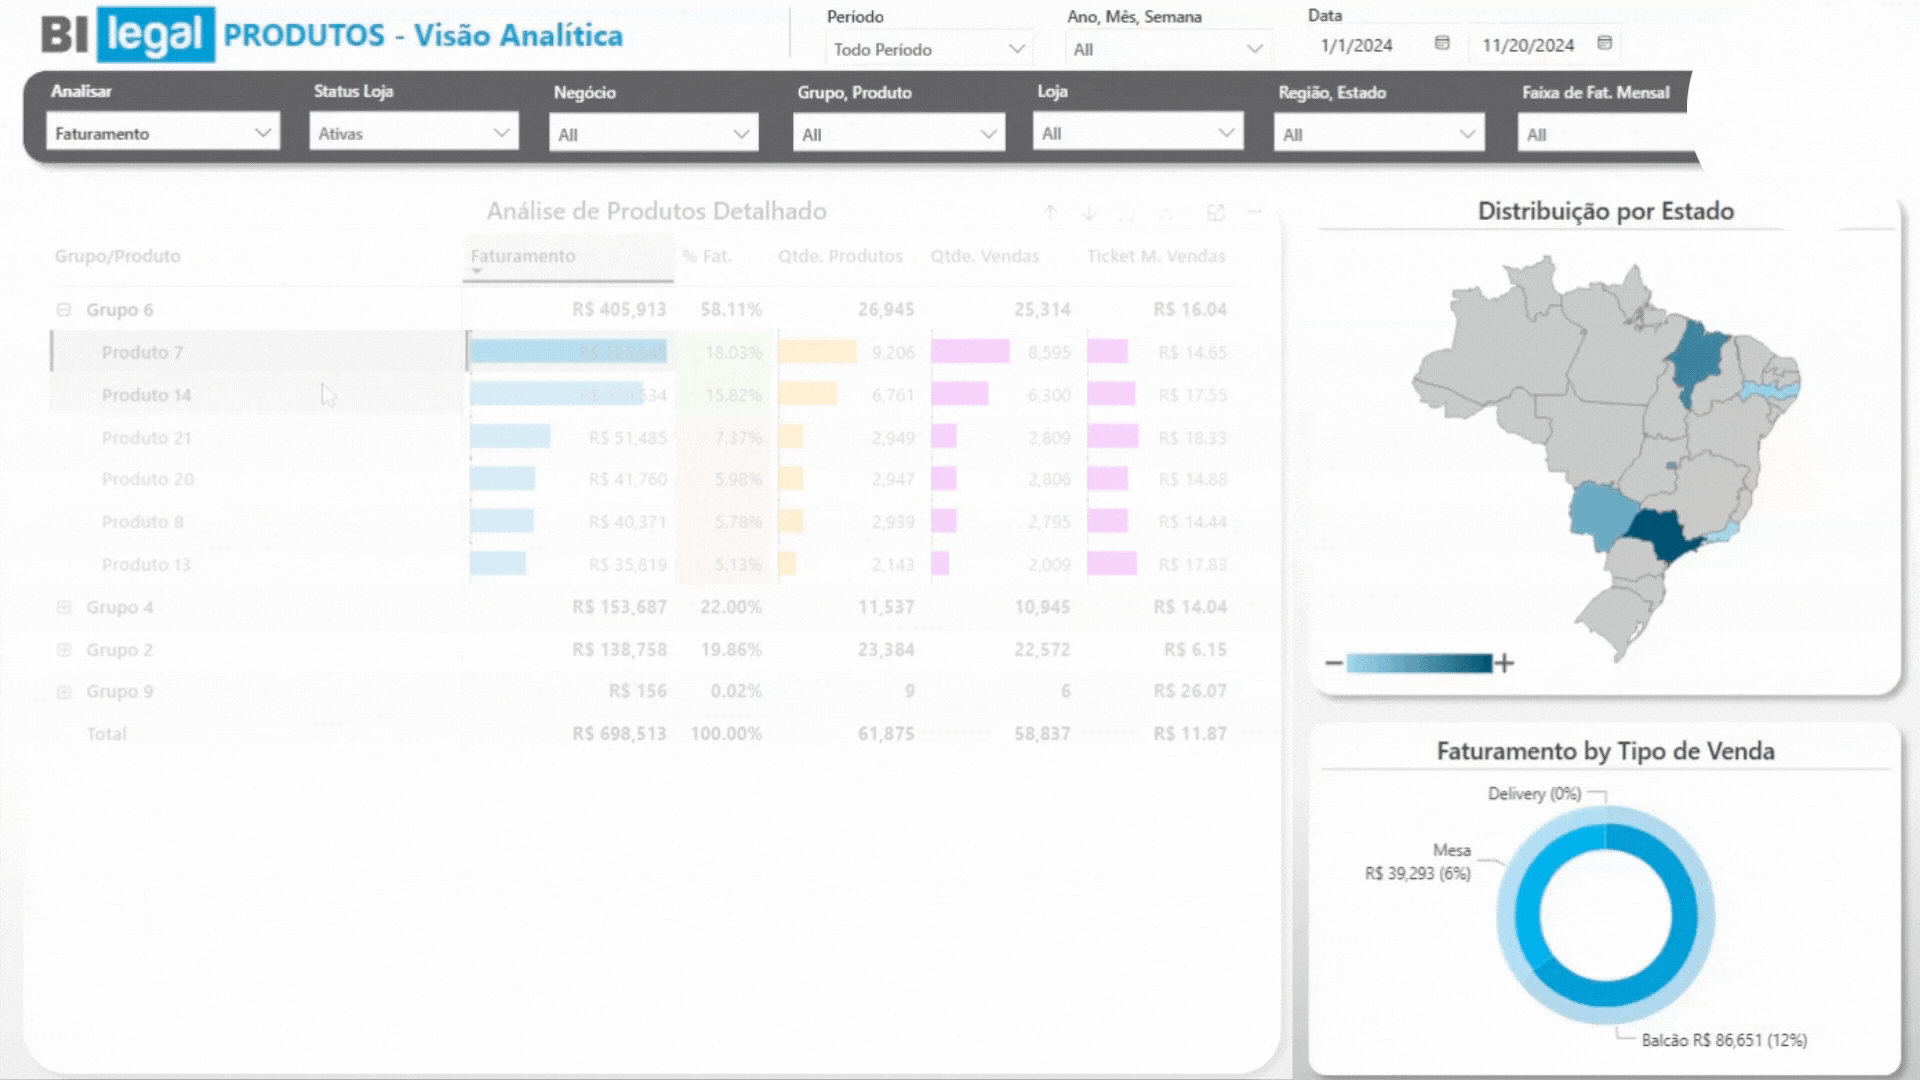Viewport: 1920px width, 1080px height.
Task: Open focus mode for products table
Action: 1215,213
